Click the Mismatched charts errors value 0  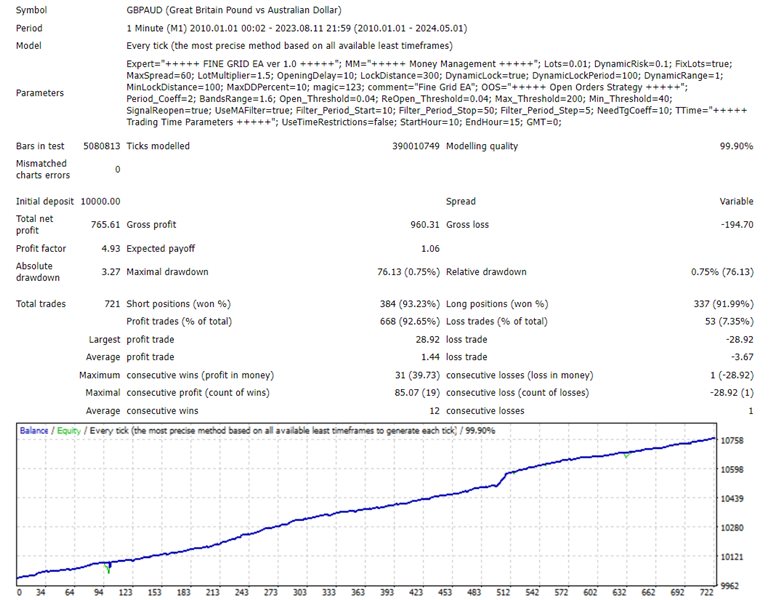pos(117,169)
